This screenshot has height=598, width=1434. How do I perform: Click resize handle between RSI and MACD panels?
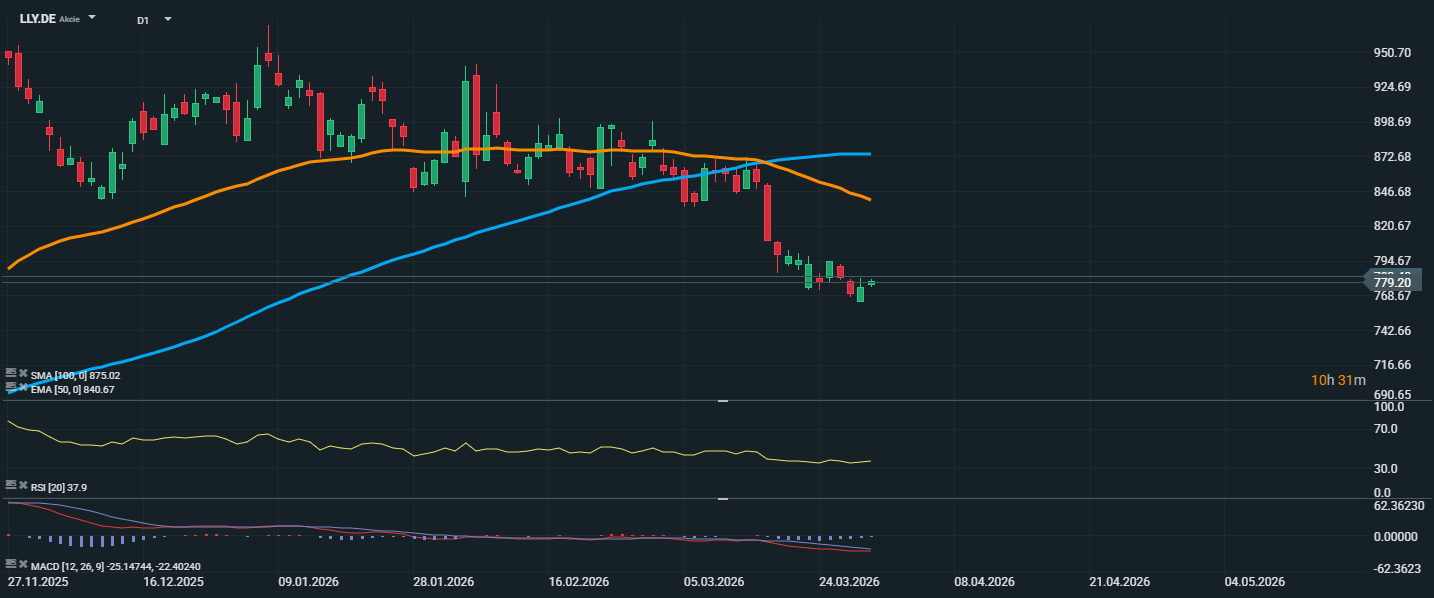click(722, 498)
